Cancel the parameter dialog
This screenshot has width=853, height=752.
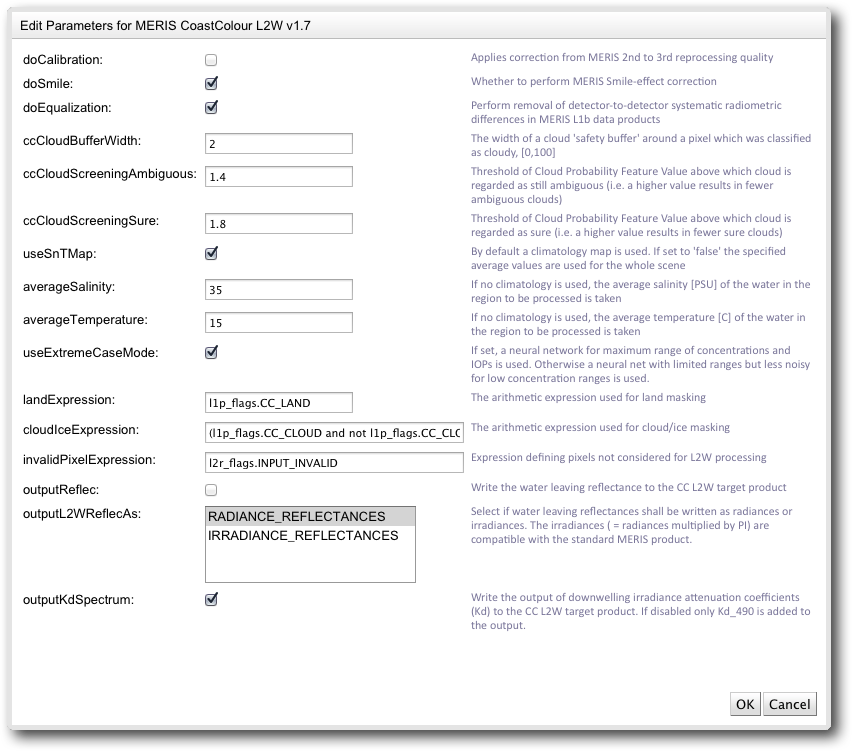point(789,704)
